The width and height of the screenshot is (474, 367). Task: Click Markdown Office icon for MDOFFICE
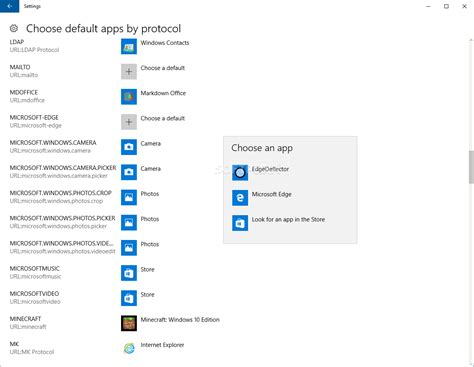[x=129, y=97]
